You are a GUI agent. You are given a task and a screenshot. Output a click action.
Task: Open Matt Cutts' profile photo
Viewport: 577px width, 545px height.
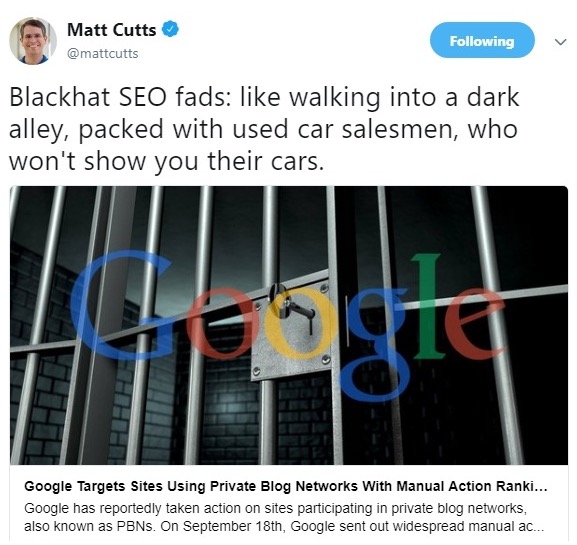click(x=33, y=41)
